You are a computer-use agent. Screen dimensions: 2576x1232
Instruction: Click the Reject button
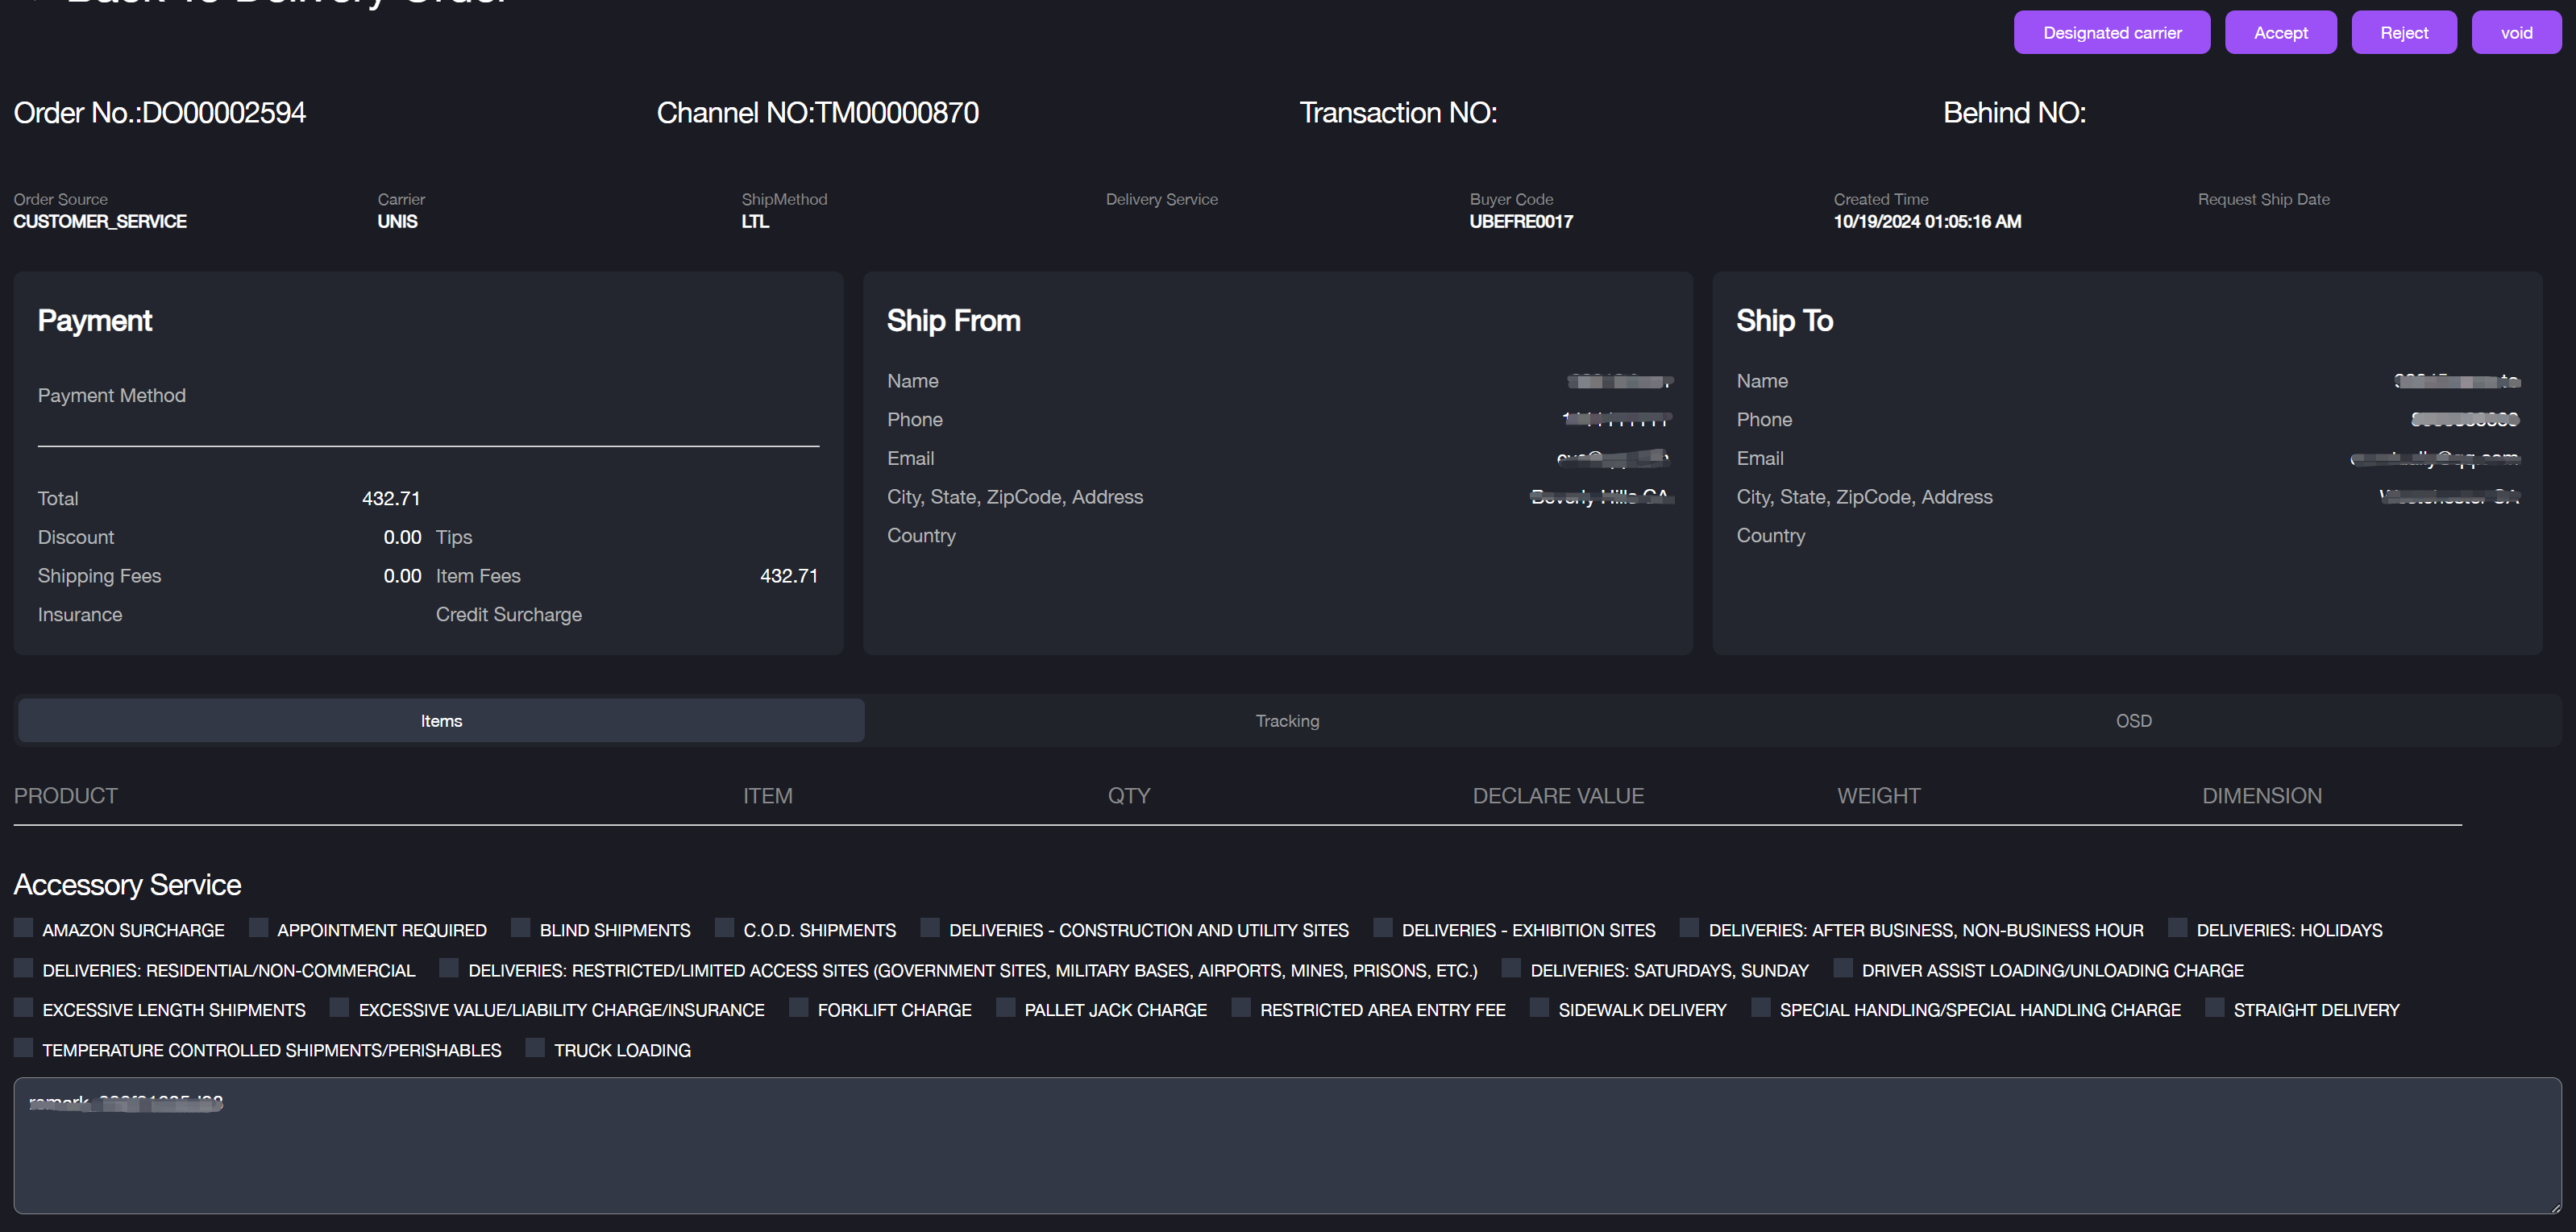pyautogui.click(x=2403, y=33)
